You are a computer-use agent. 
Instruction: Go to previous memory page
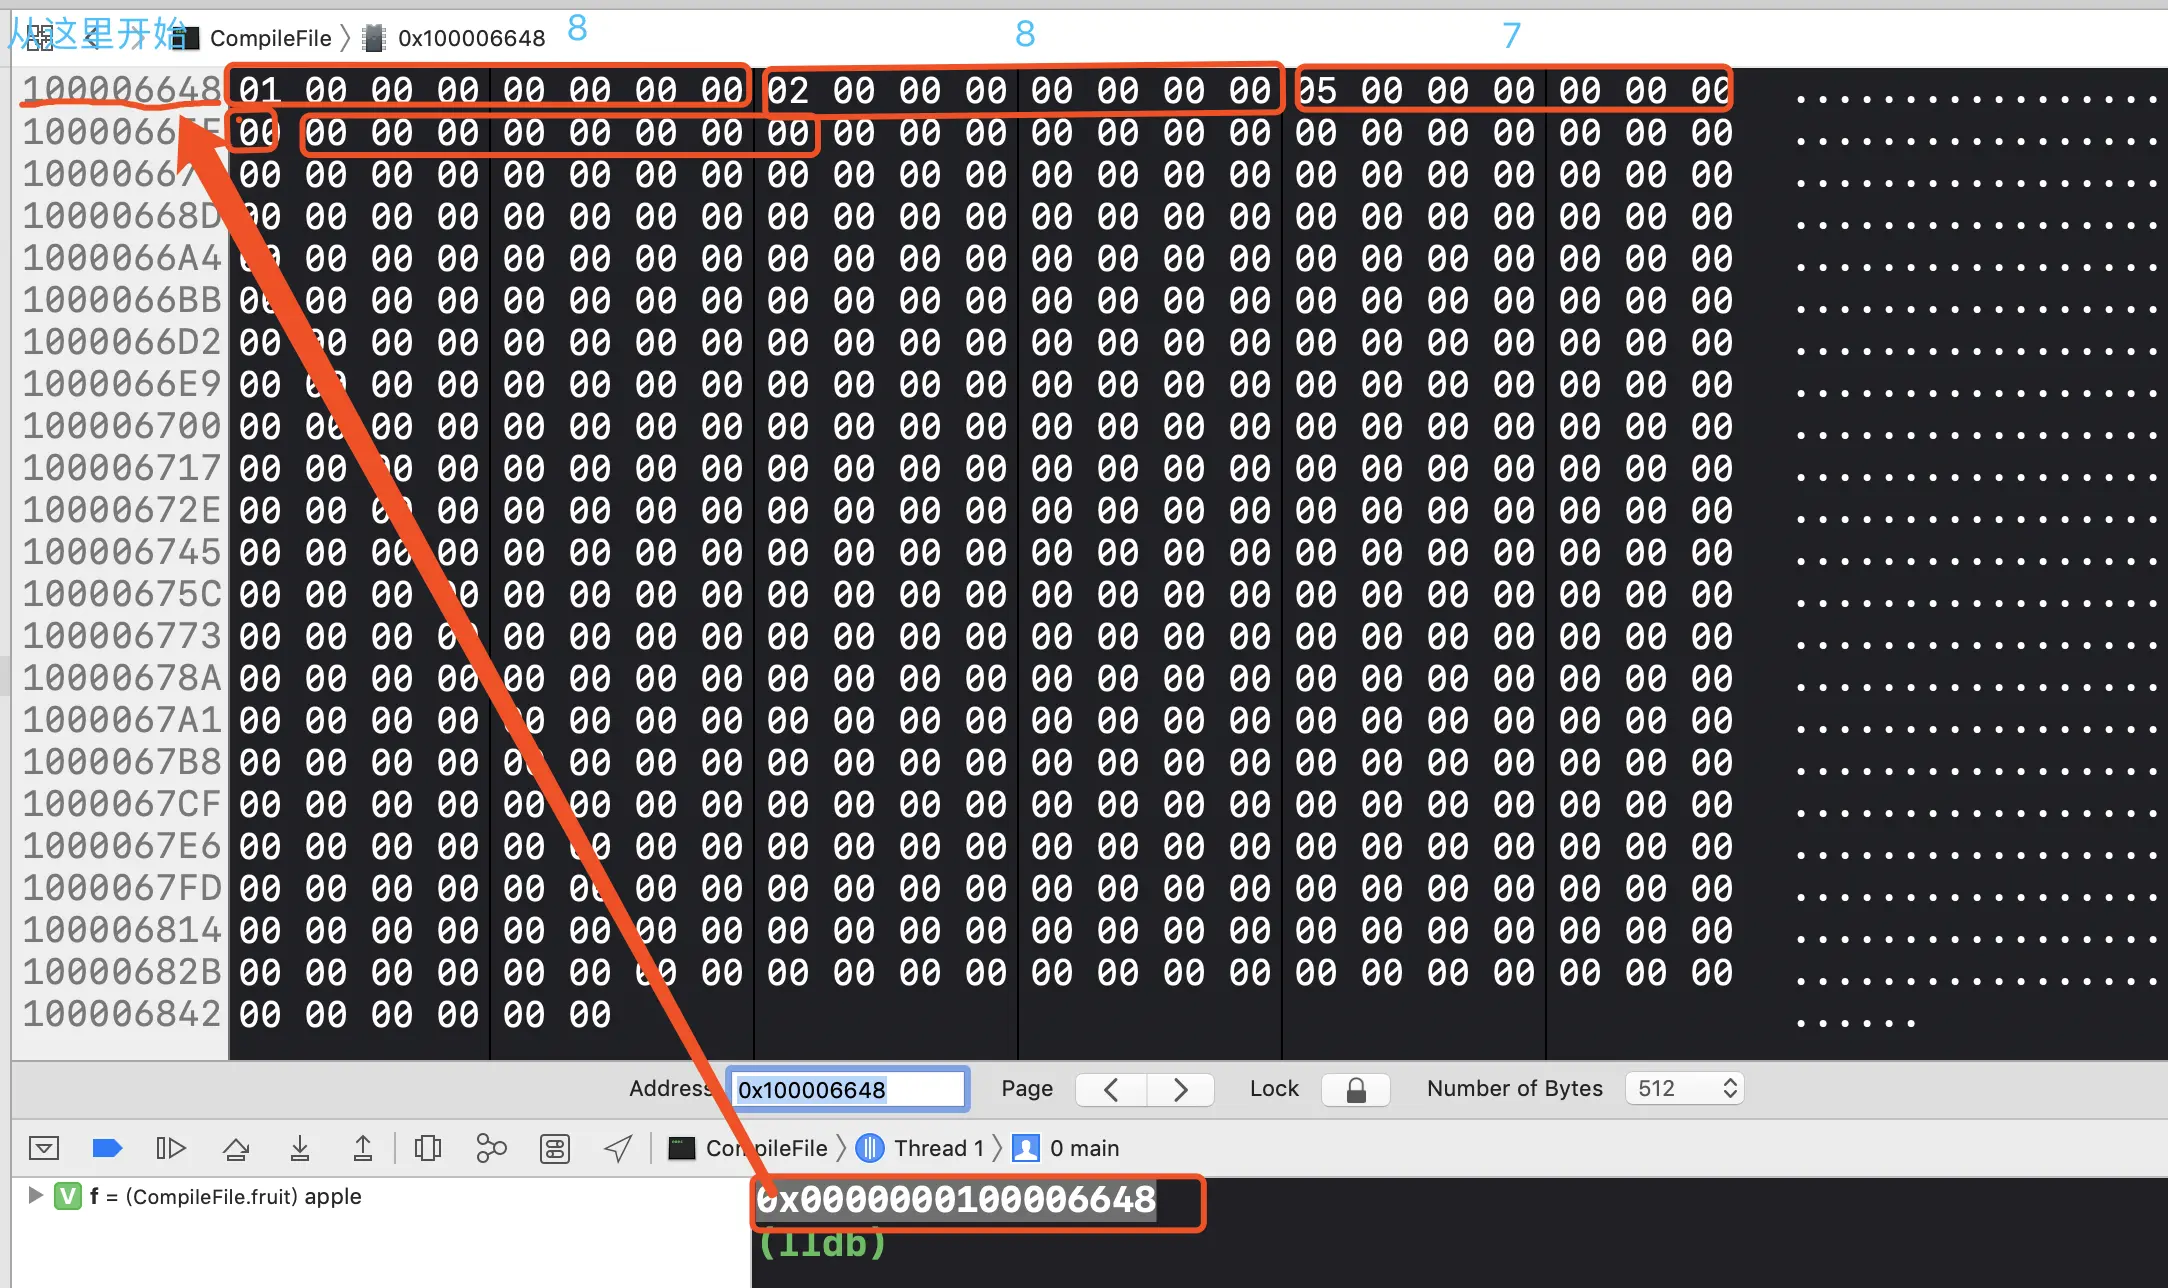click(x=1111, y=1089)
